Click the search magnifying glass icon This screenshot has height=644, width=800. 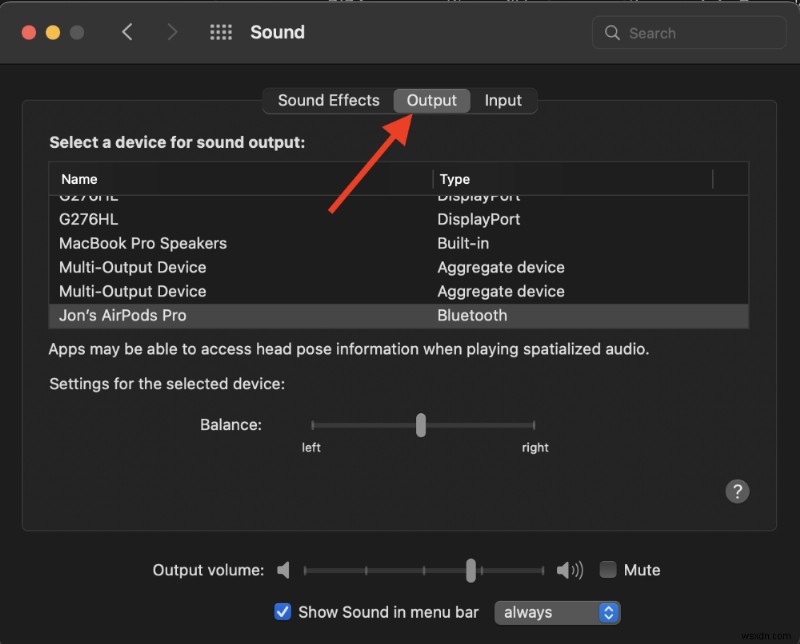[611, 33]
